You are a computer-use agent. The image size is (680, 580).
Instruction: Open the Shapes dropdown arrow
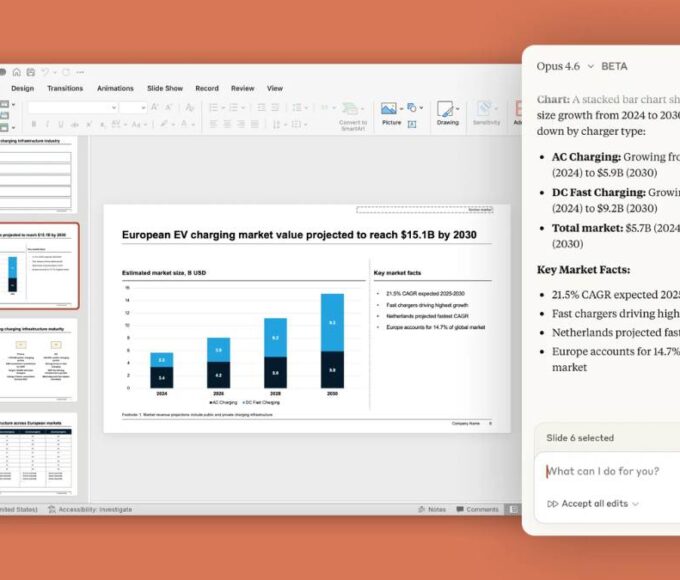tap(421, 108)
